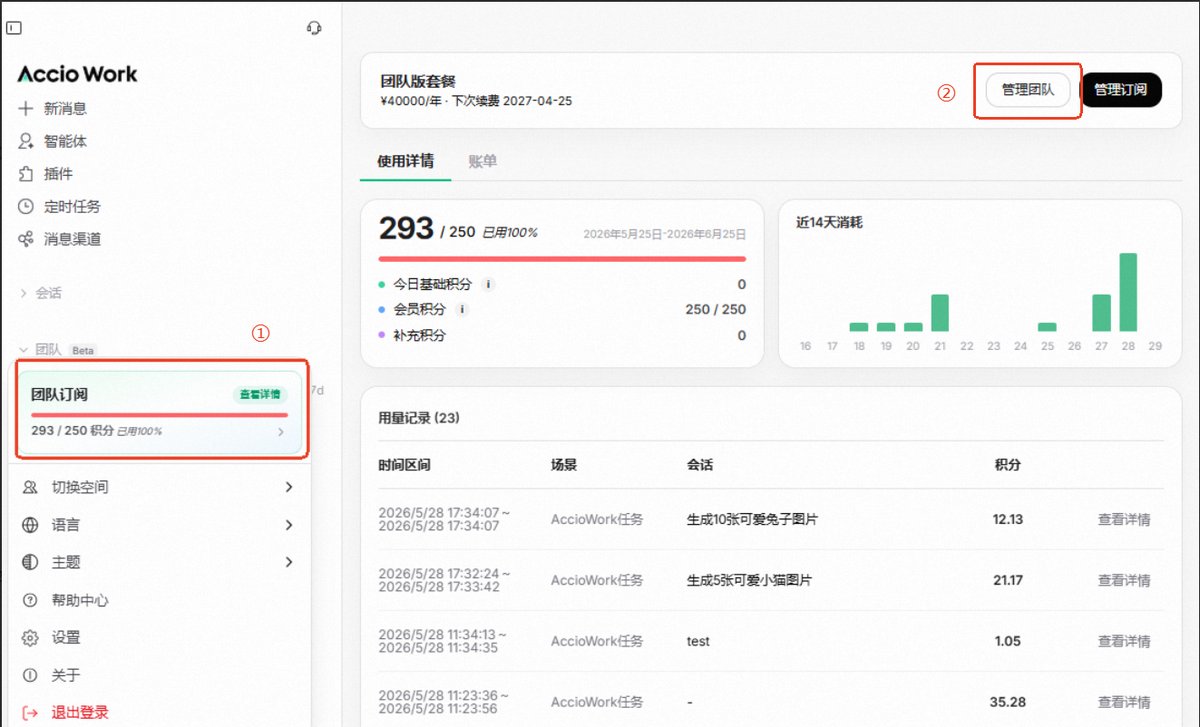Switch to the 使用详情 tab
Screen dimensions: 1200x727
(x=405, y=161)
